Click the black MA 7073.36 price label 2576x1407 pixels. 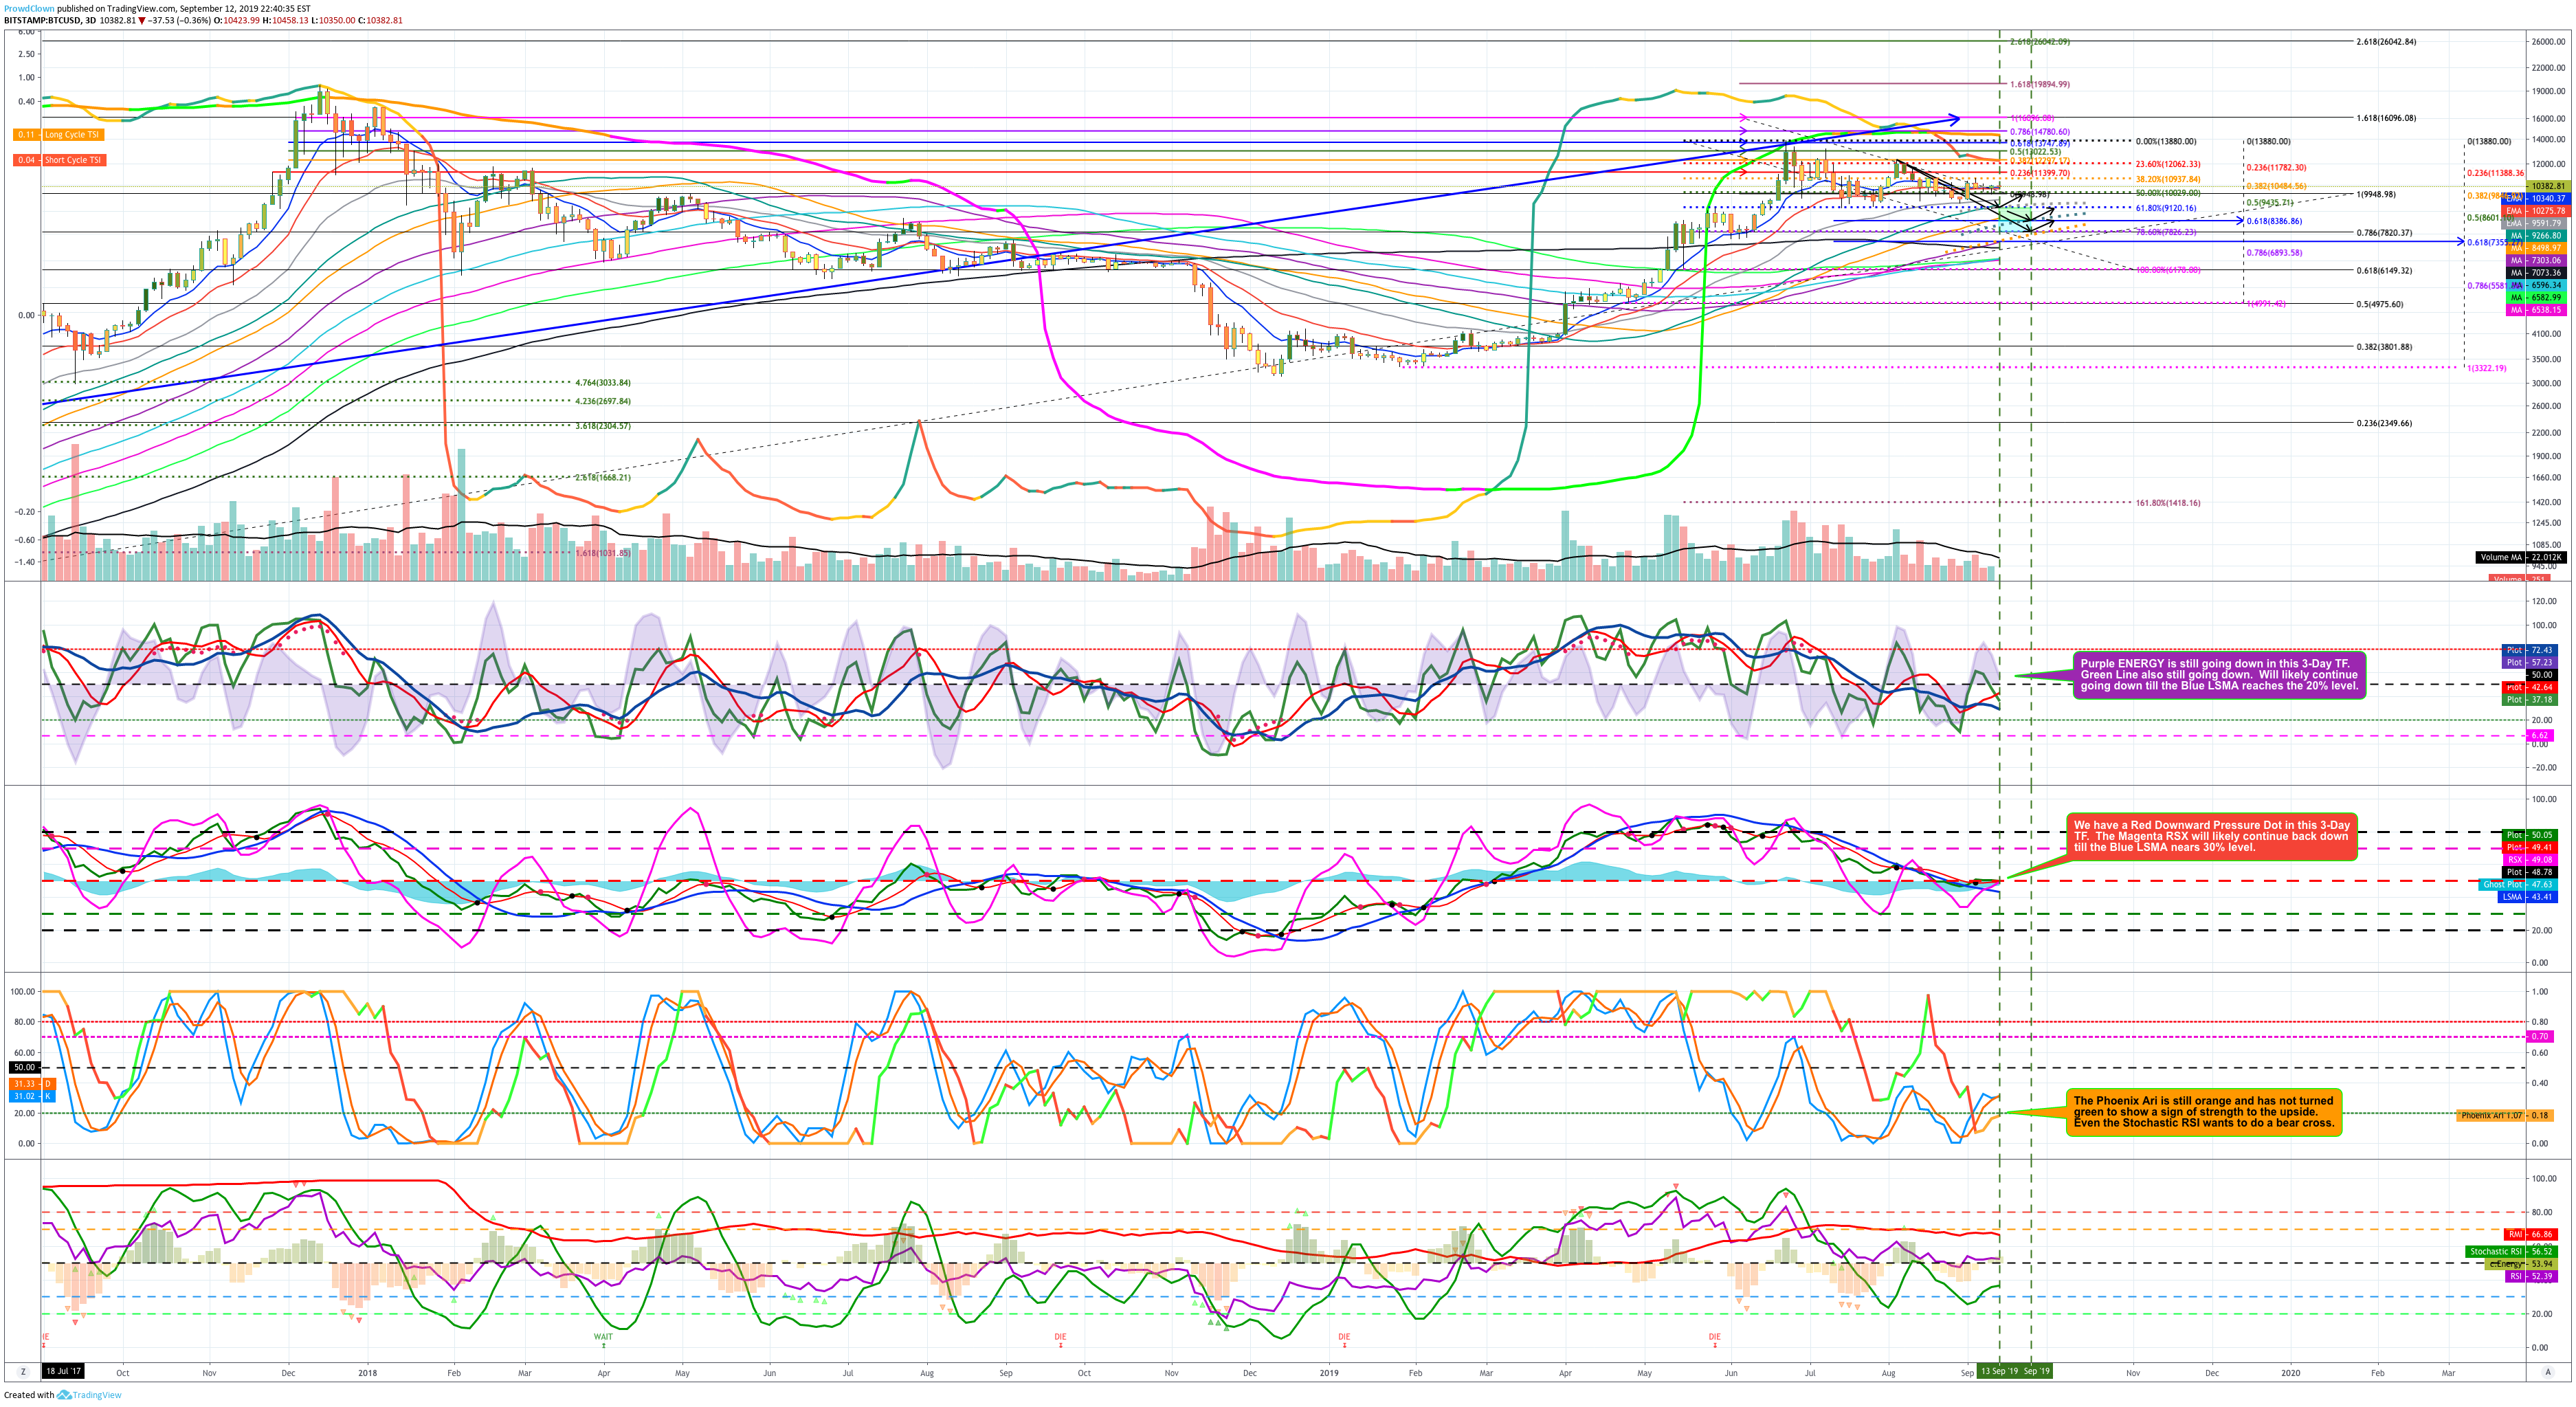tap(2535, 273)
